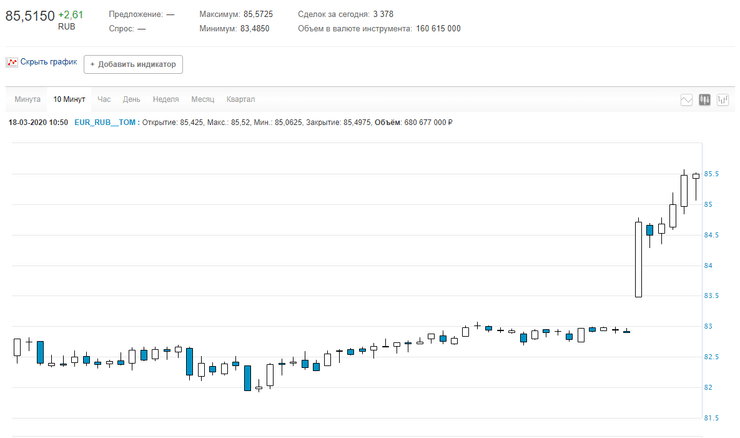Show the День interval
The height and width of the screenshot is (438, 740).
click(131, 100)
